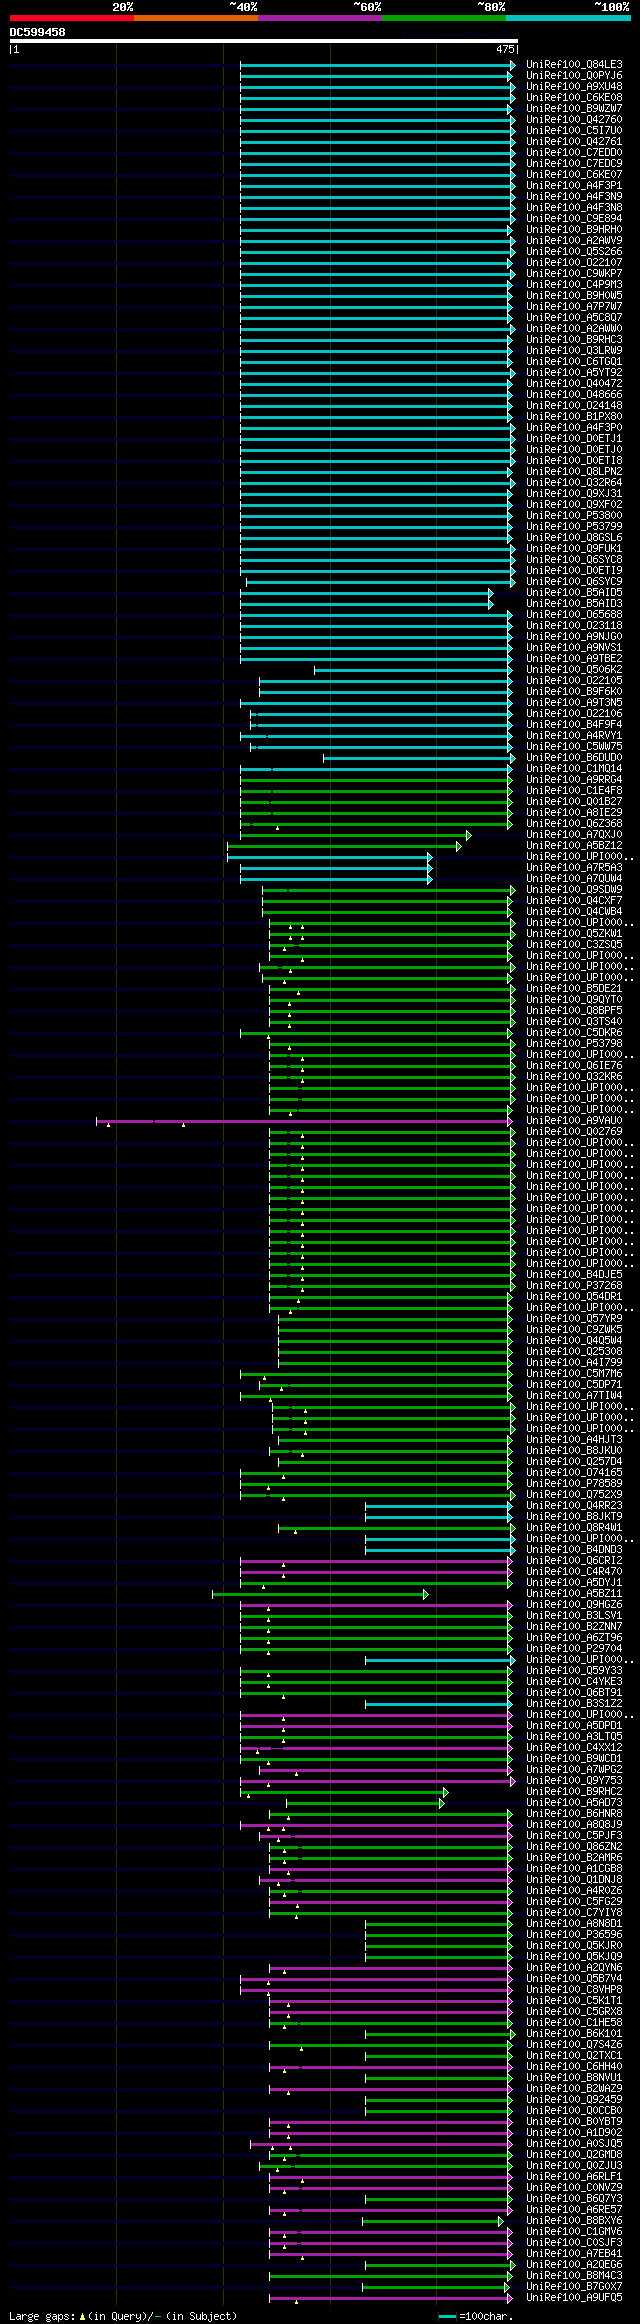Select the UniRef100_A2QYN6 label

click(x=574, y=1968)
